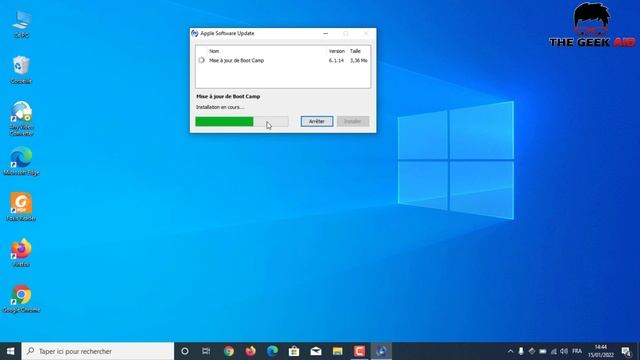Select the Mise à jour de Boot Camp row text
Viewport: 640px width, 360px height.
[236, 60]
